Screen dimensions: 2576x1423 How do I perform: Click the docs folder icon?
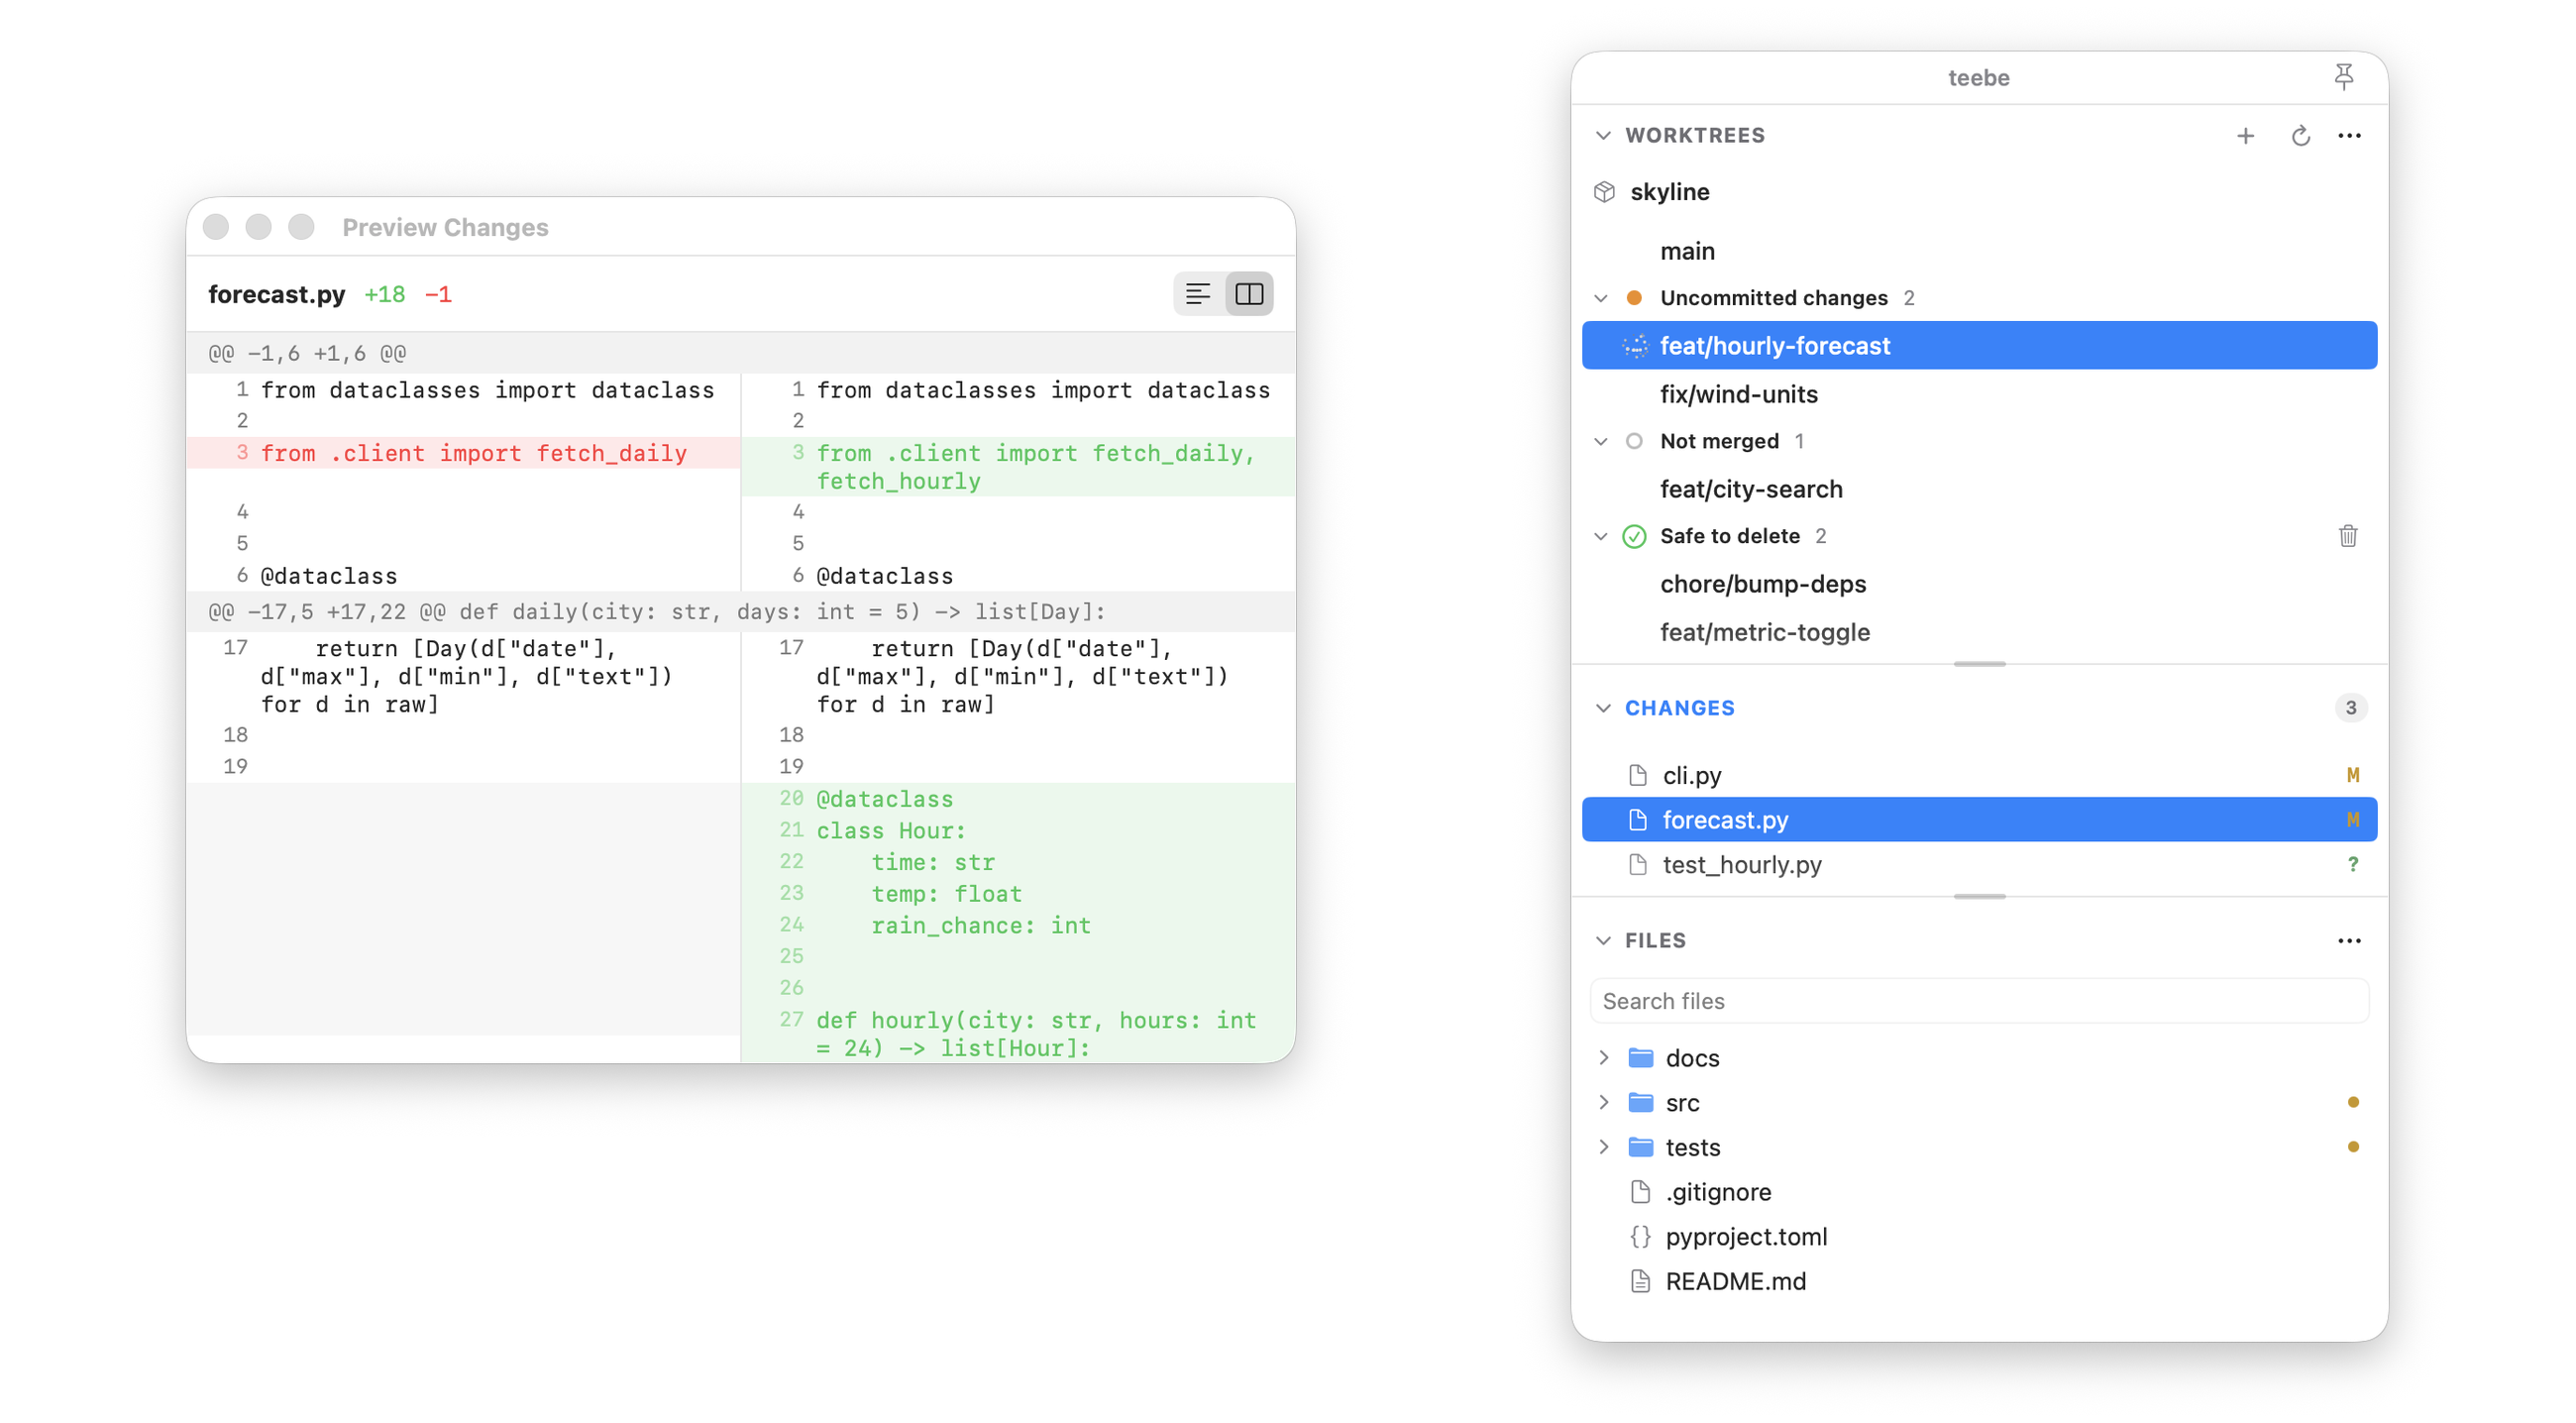(1640, 1058)
